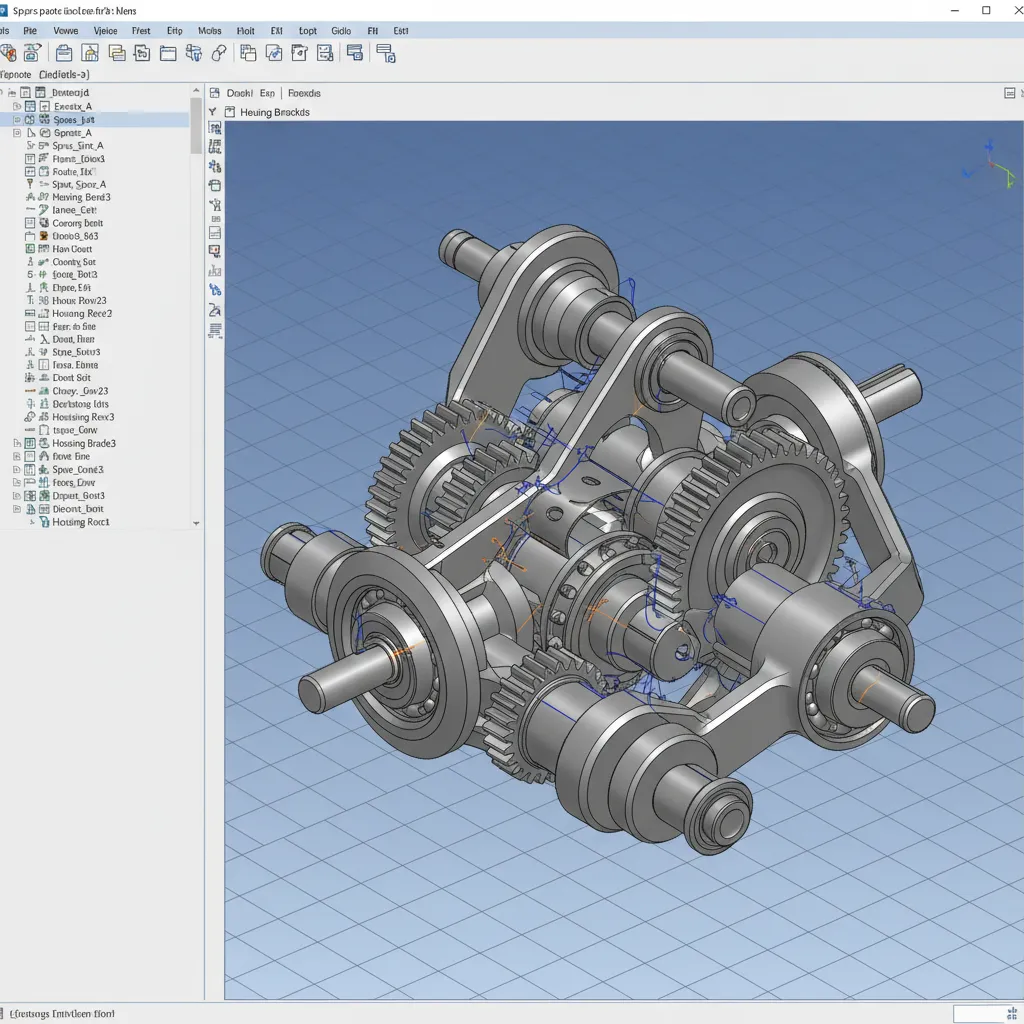Click the first tool icon in the viewport sidebar
Image resolution: width=1024 pixels, height=1024 pixels.
[214, 128]
